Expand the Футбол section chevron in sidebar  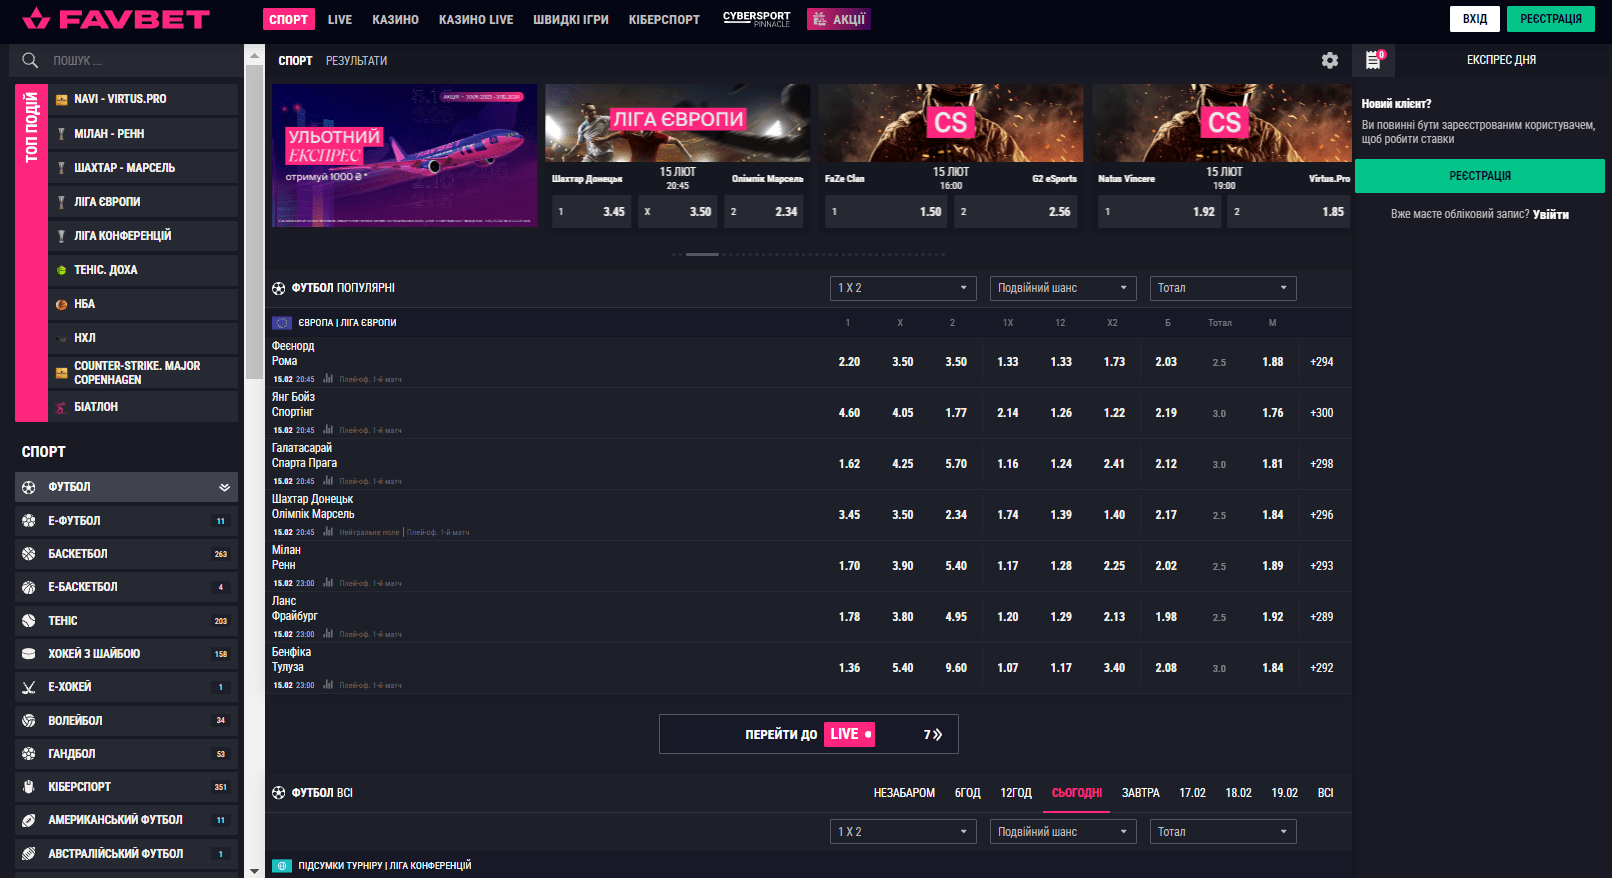(224, 487)
